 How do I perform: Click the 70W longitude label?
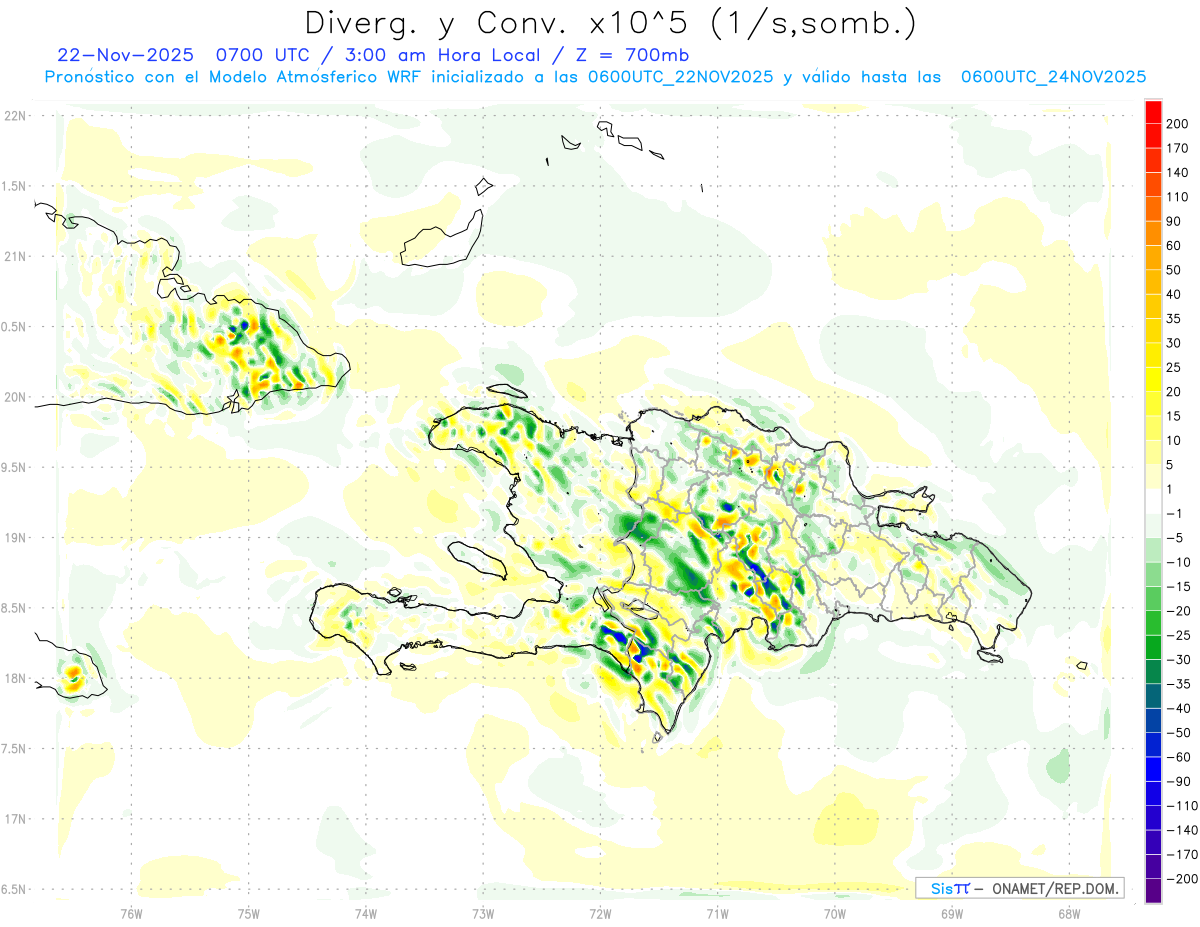tap(834, 913)
